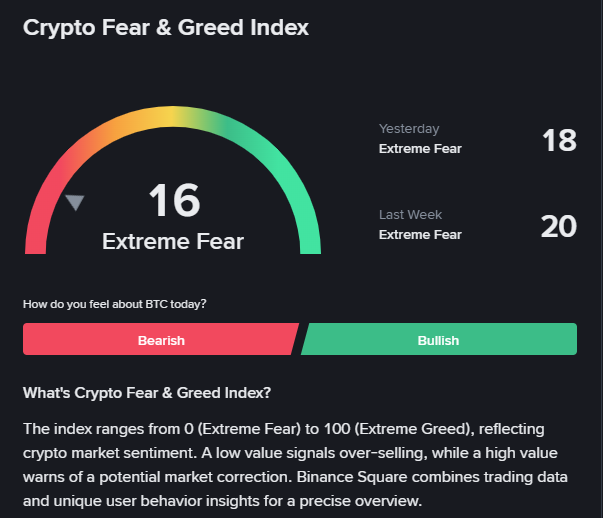The image size is (603, 518).
Task: Click Yesterday's index value 18
Action: (x=559, y=140)
